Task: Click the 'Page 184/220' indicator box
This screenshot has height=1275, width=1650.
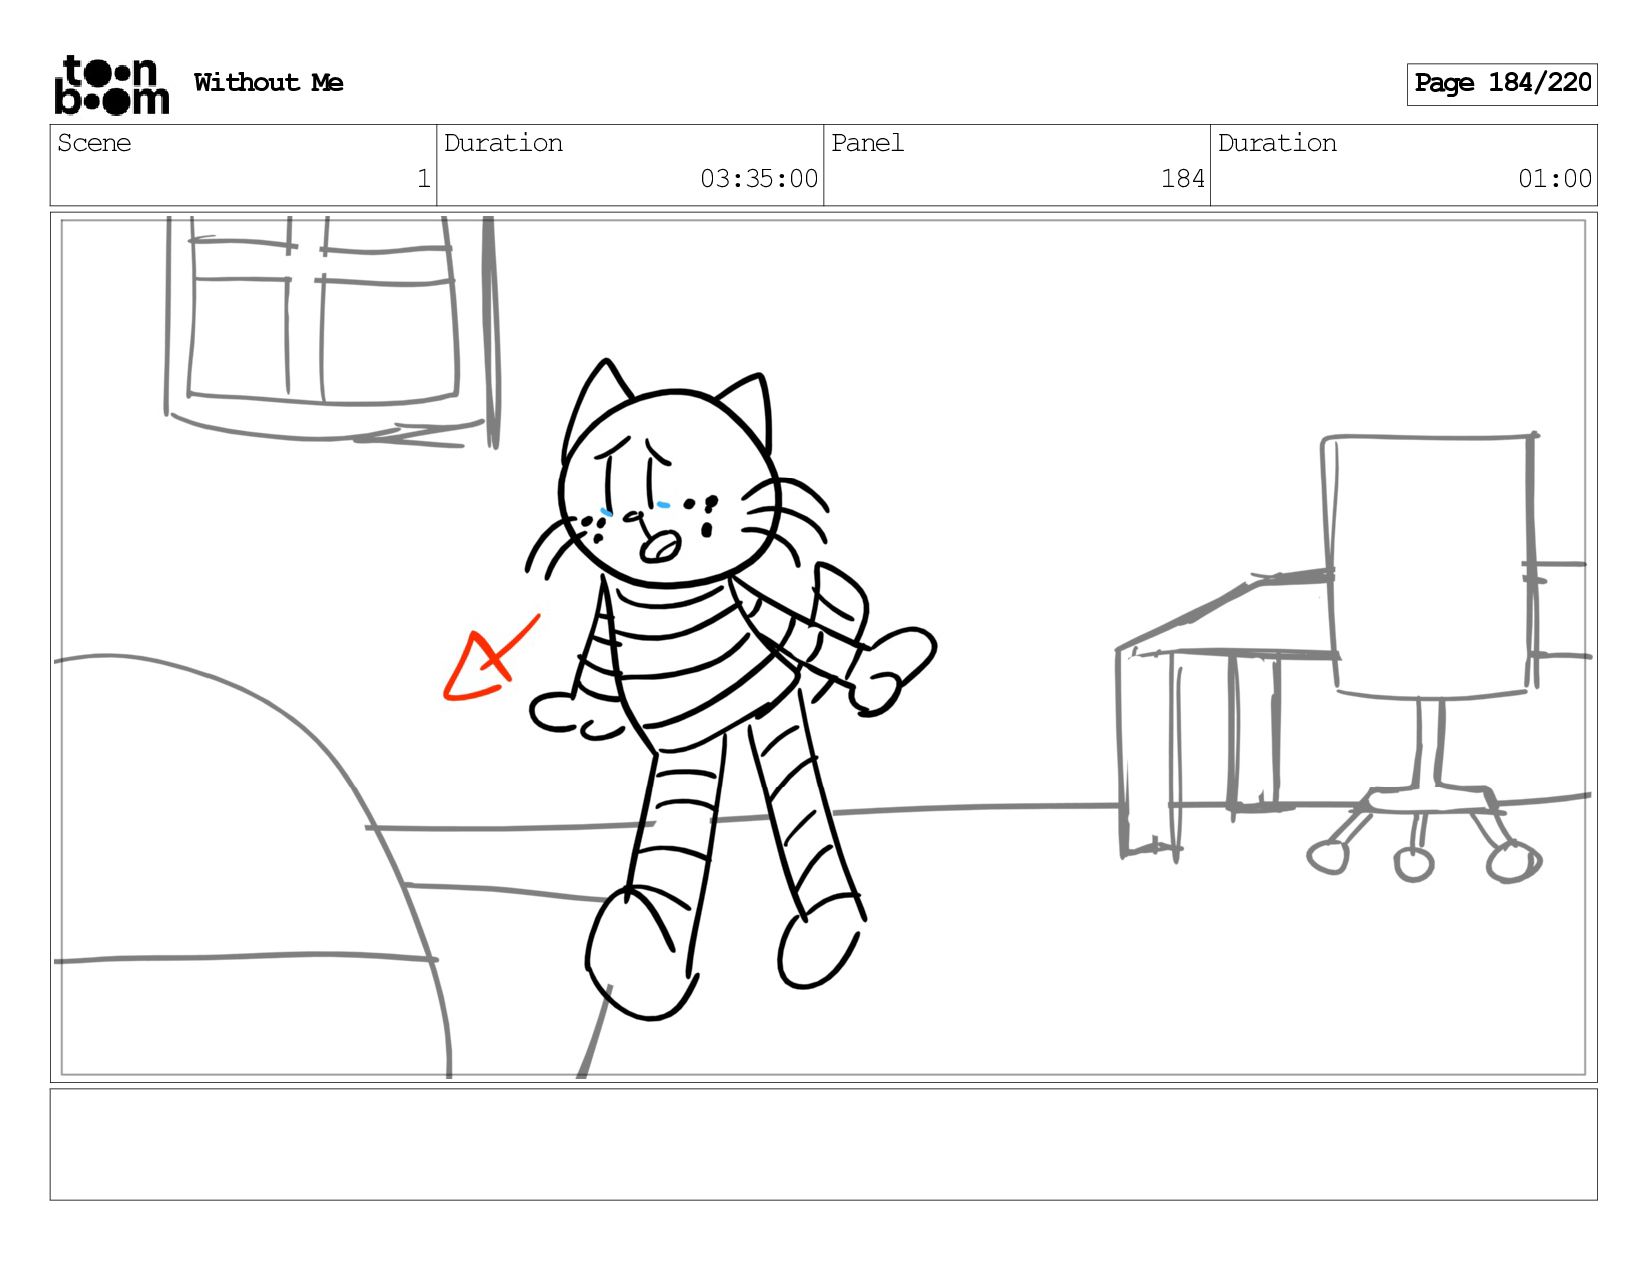Action: tap(1502, 84)
